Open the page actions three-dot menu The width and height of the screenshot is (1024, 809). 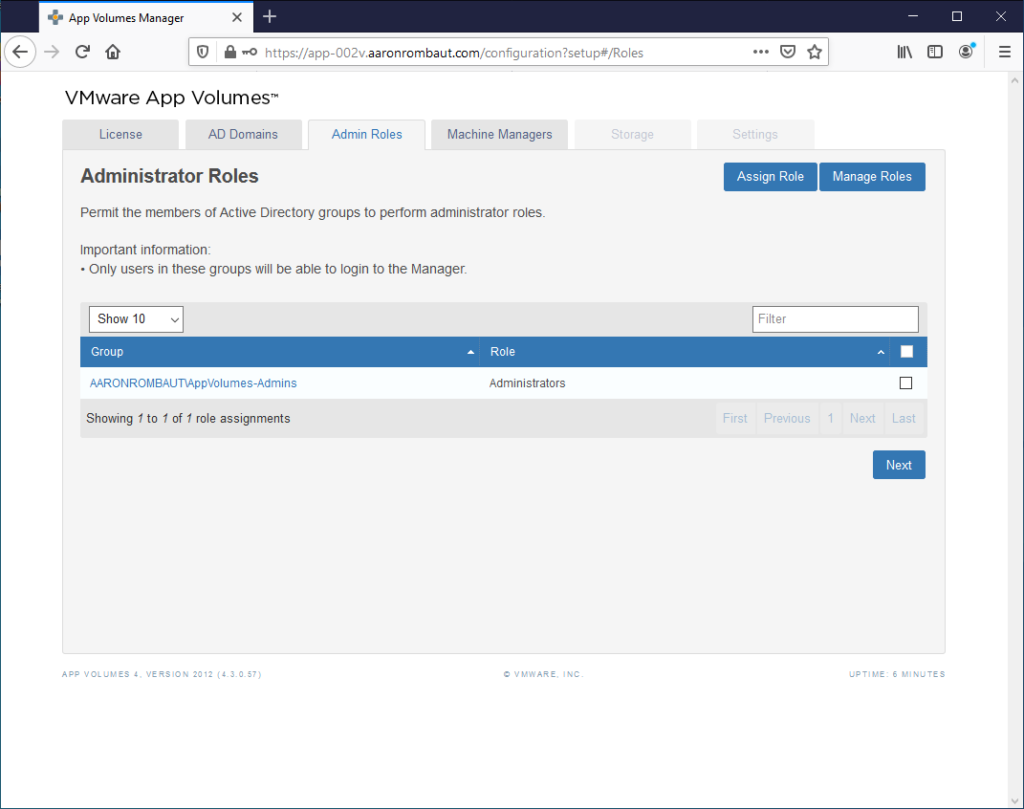click(x=761, y=52)
